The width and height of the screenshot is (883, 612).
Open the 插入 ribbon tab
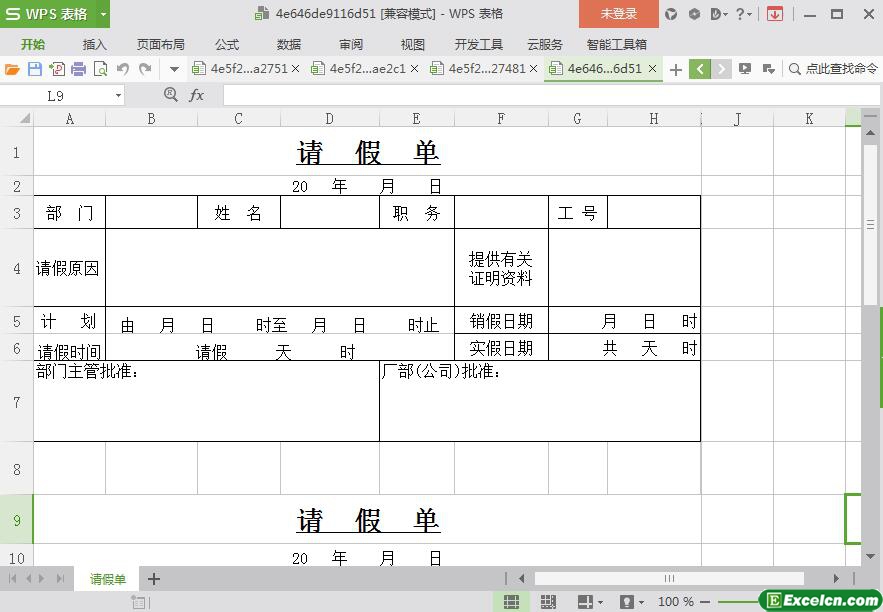[x=94, y=44]
